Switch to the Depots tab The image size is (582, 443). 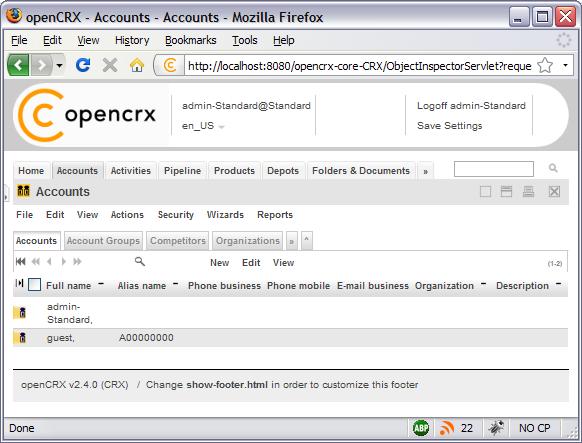pos(283,171)
